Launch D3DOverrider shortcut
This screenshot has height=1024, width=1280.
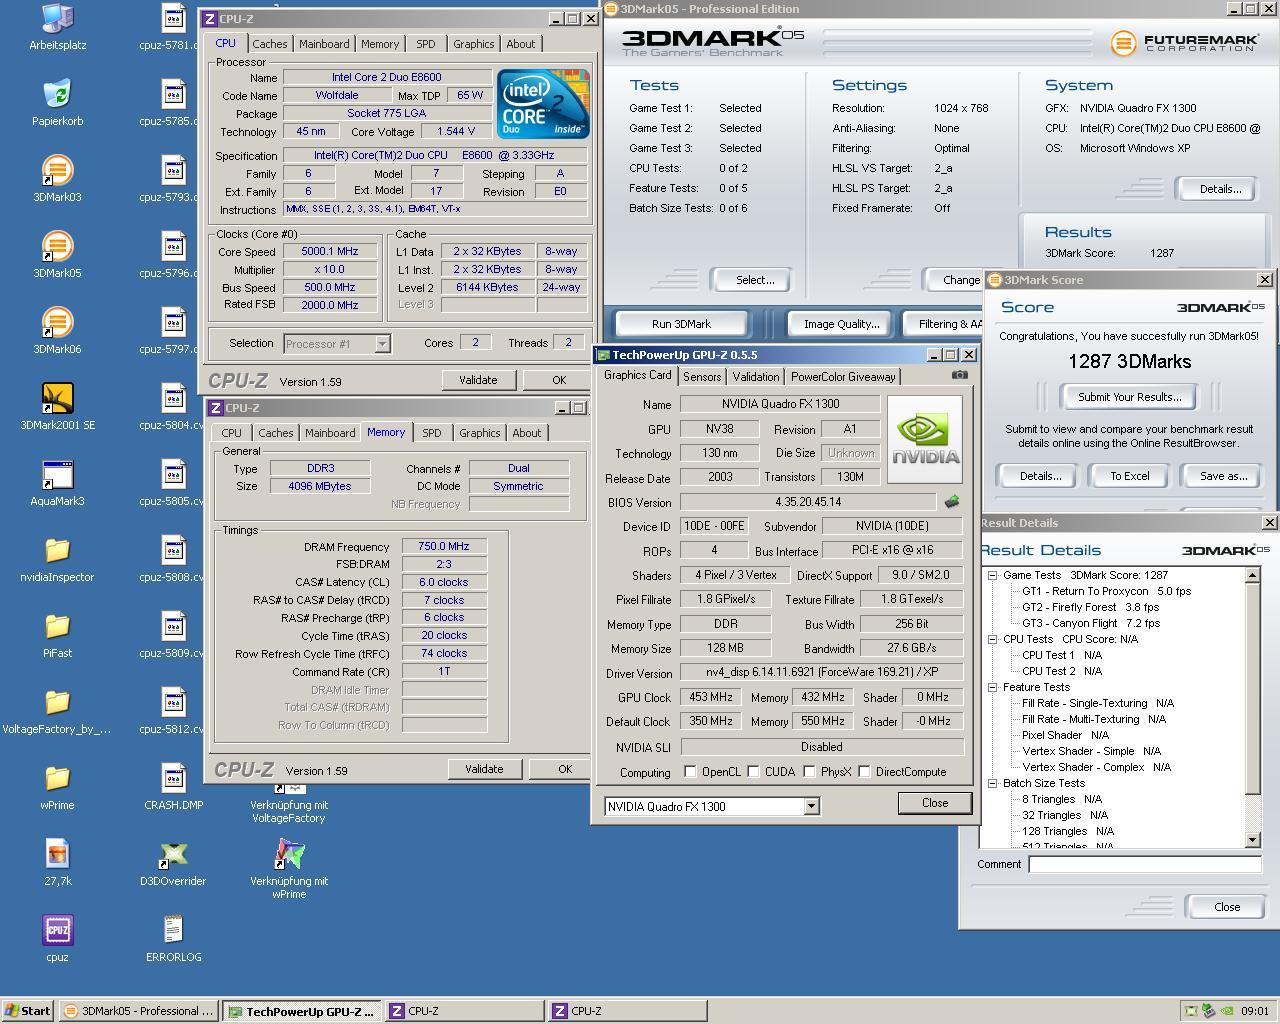[173, 863]
